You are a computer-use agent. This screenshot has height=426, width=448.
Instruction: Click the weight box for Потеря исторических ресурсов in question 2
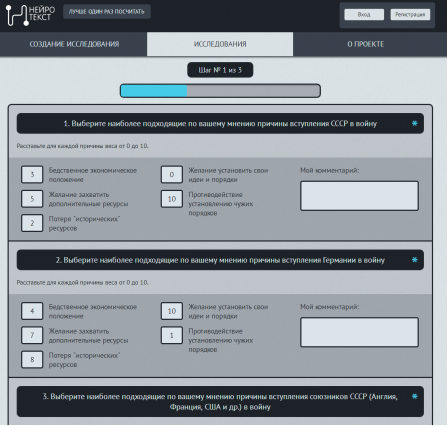[32, 360]
